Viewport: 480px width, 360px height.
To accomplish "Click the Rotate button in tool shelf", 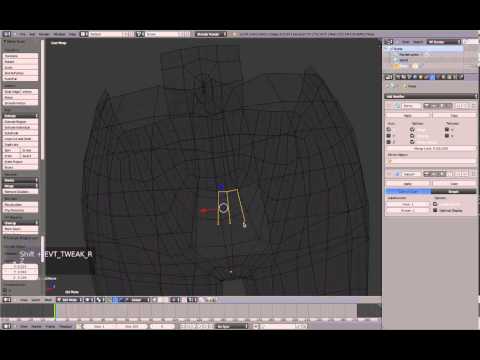I will [20, 62].
